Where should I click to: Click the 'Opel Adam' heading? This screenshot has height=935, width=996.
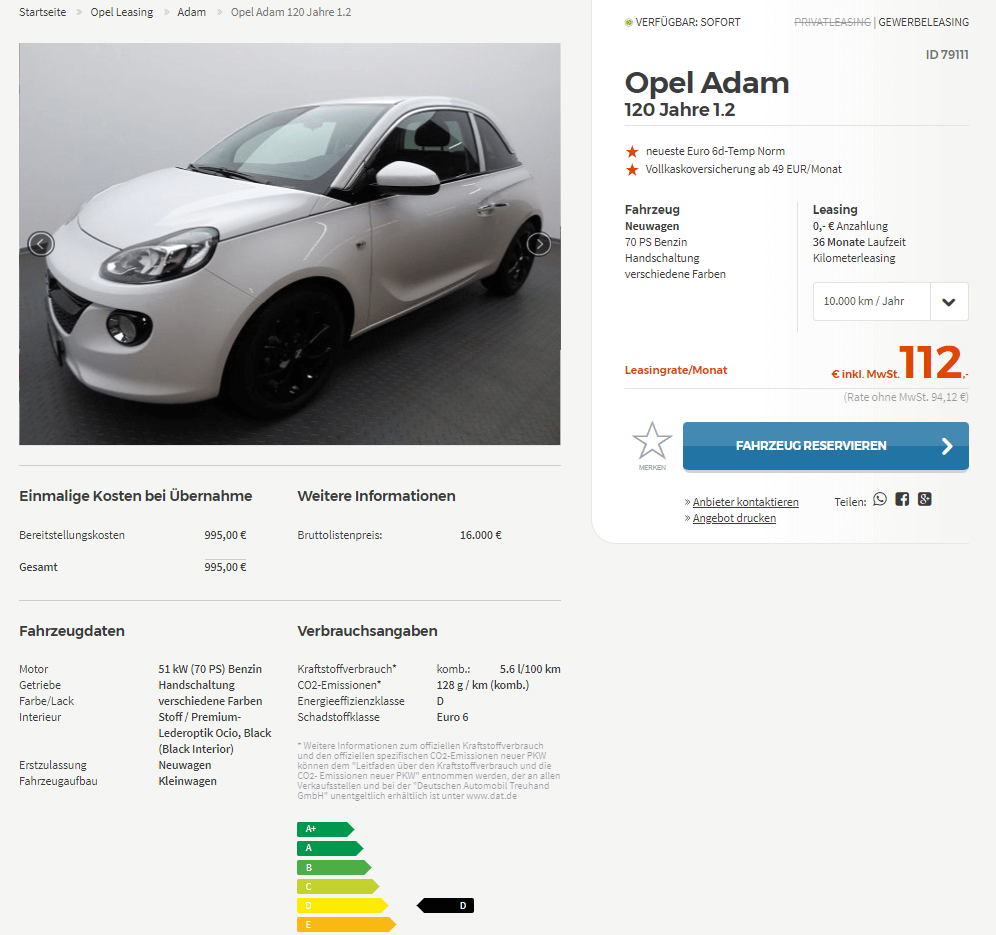[x=707, y=83]
